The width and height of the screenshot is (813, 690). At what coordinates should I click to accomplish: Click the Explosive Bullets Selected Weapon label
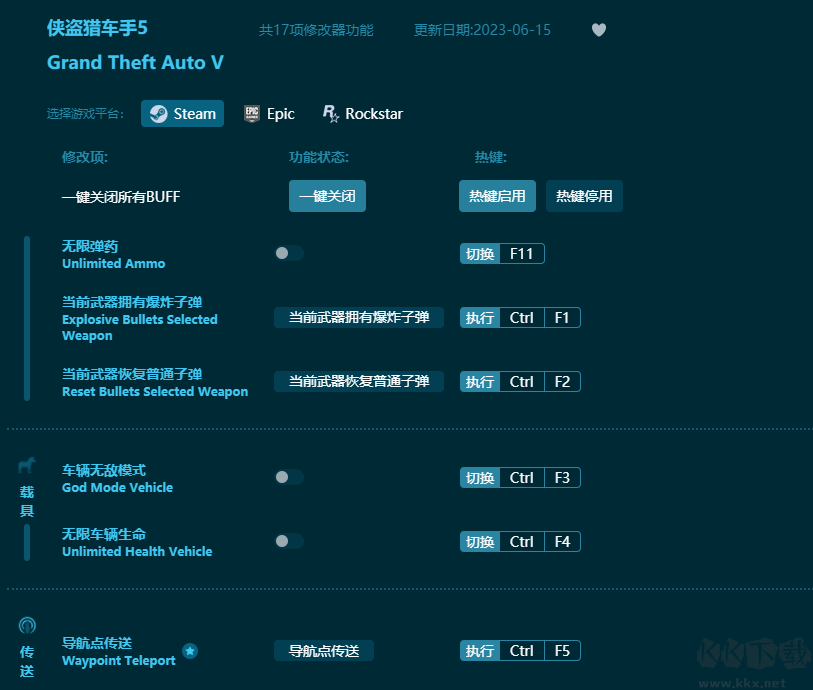click(x=139, y=327)
